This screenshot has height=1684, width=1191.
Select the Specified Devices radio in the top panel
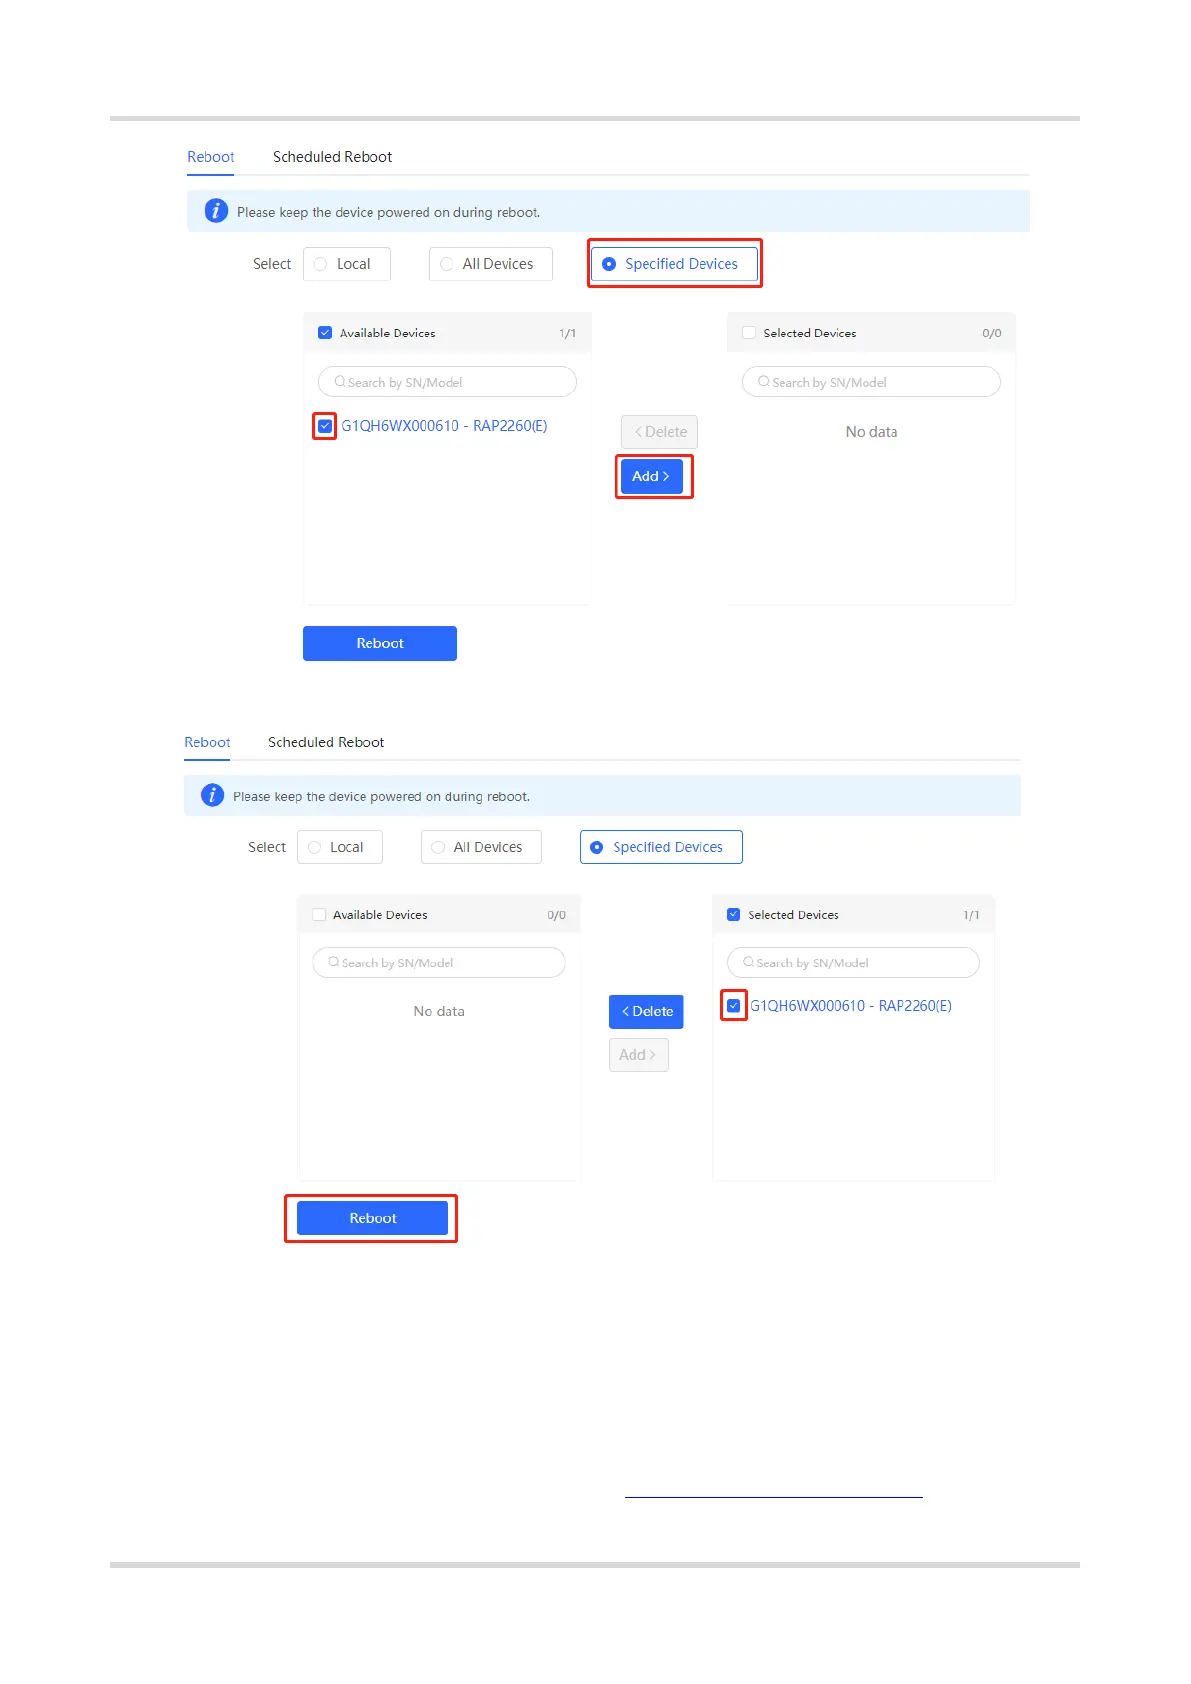(609, 264)
